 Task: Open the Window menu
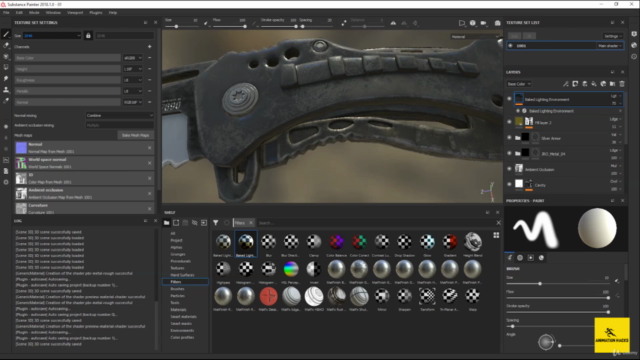coord(53,13)
